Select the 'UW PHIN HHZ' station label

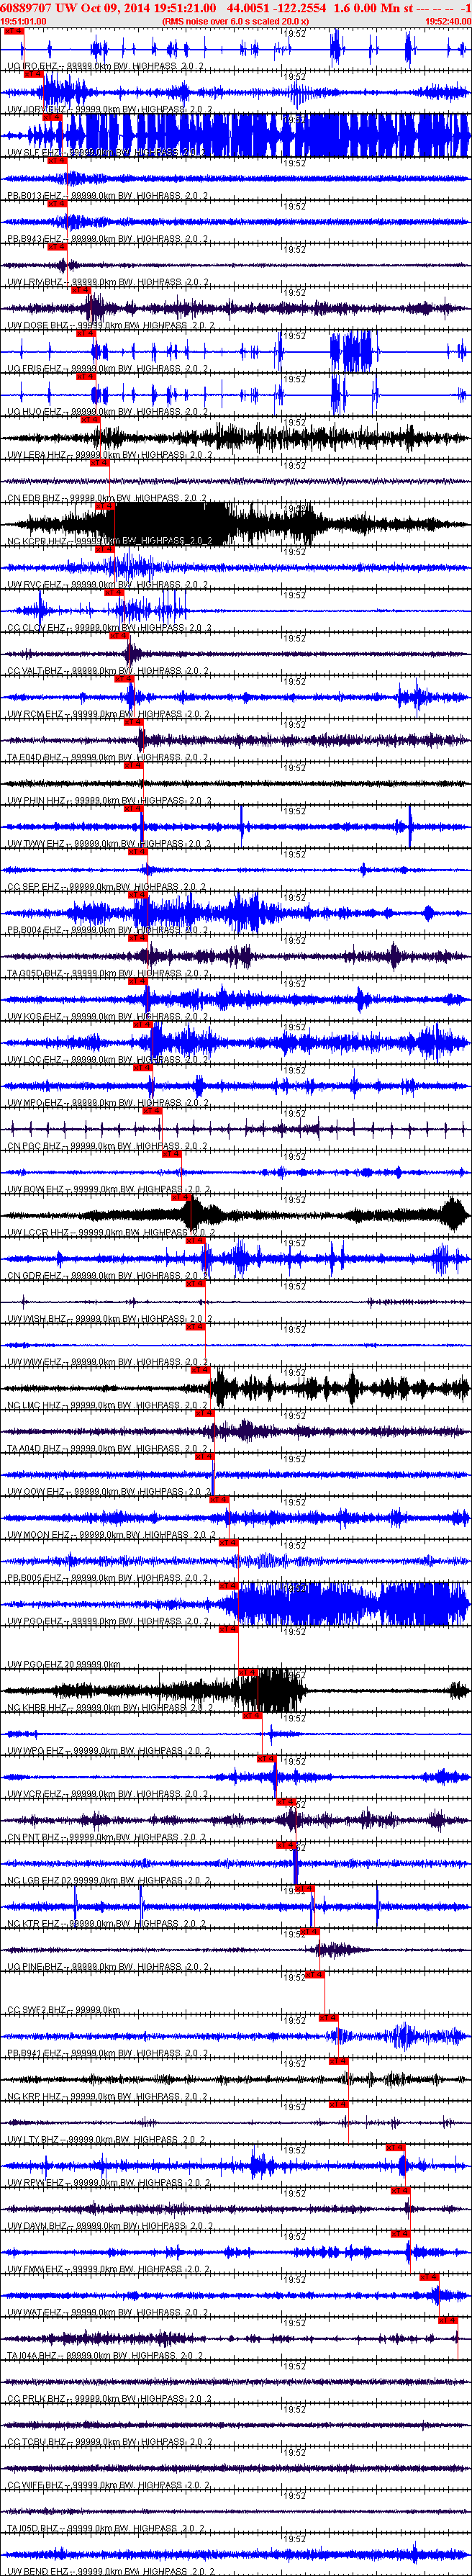pyautogui.click(x=37, y=800)
